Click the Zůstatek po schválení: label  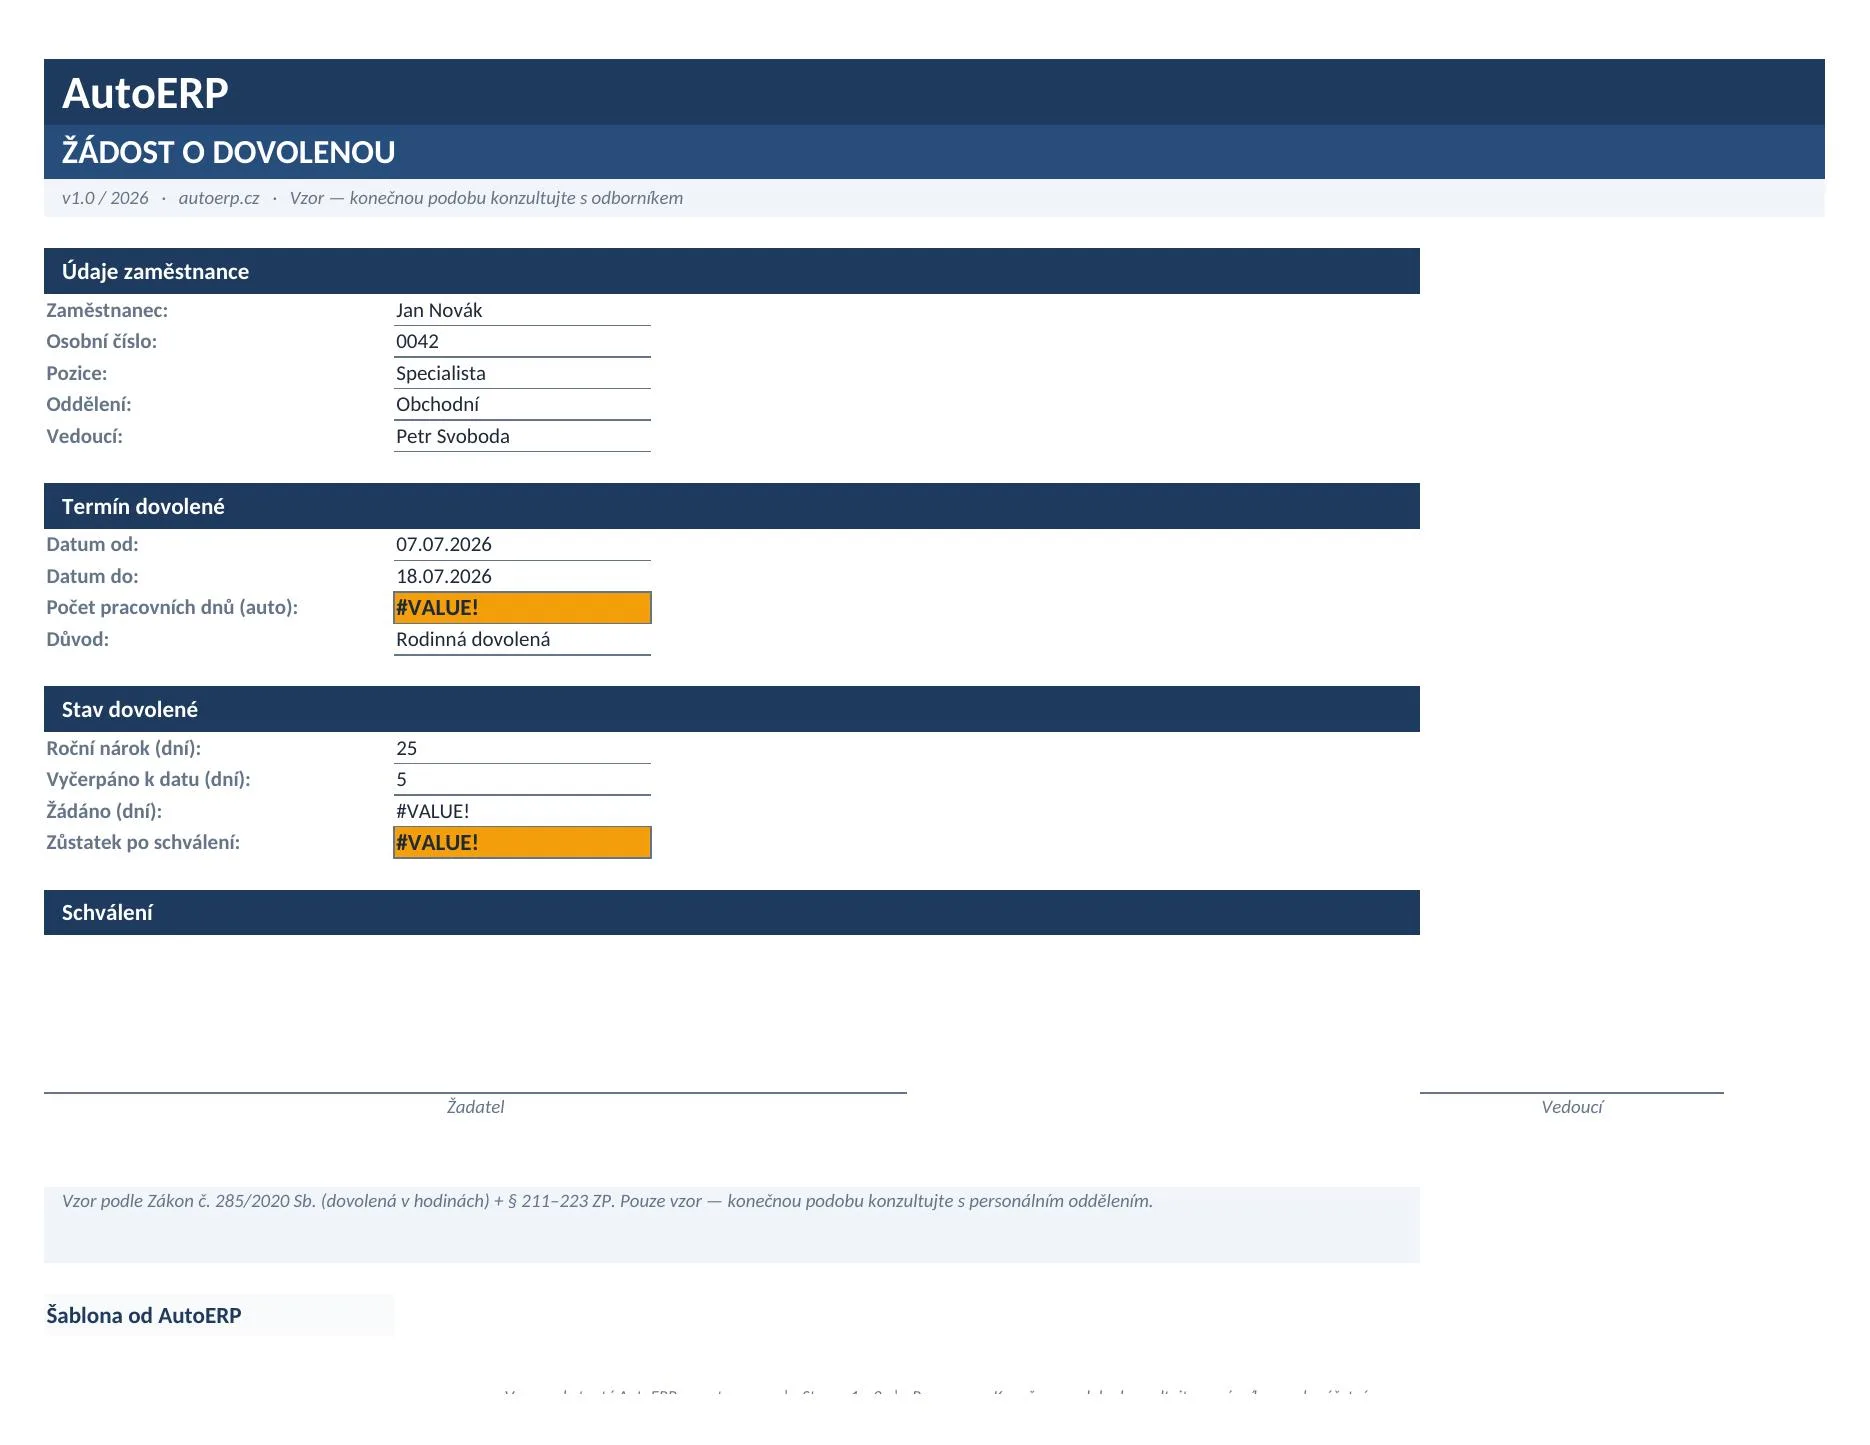click(x=143, y=842)
